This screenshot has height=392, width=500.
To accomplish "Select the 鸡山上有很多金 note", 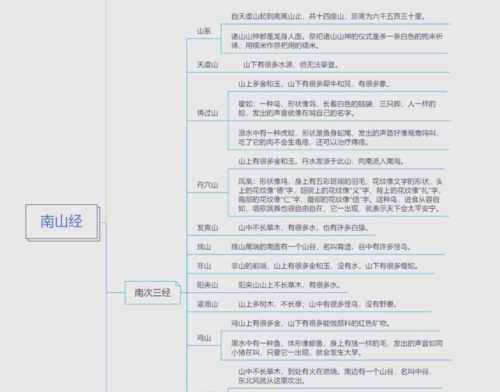I will click(x=310, y=323).
